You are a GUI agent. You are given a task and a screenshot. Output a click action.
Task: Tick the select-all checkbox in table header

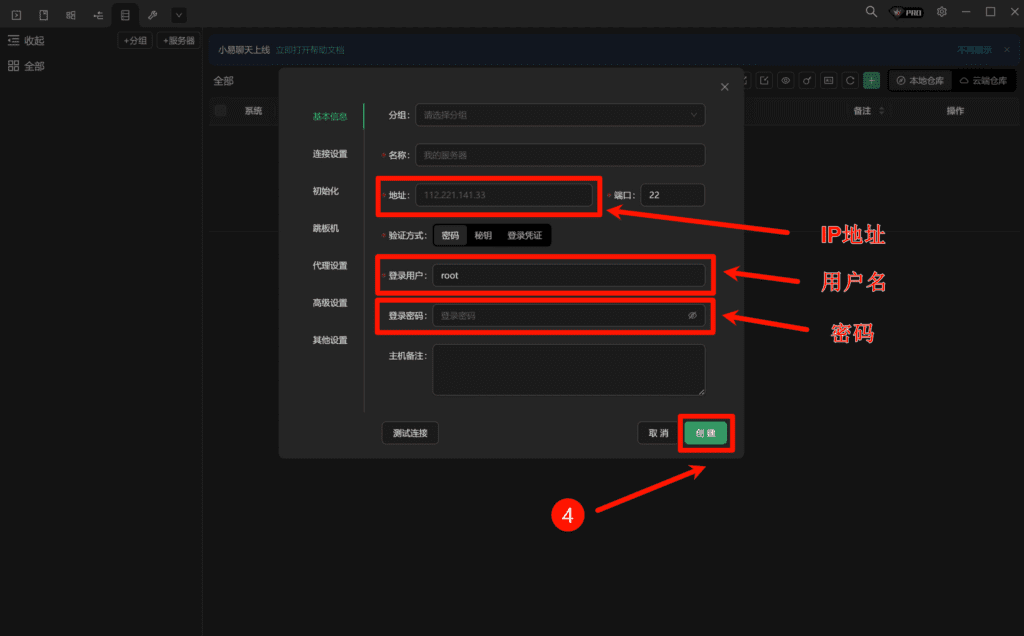pyautogui.click(x=221, y=111)
